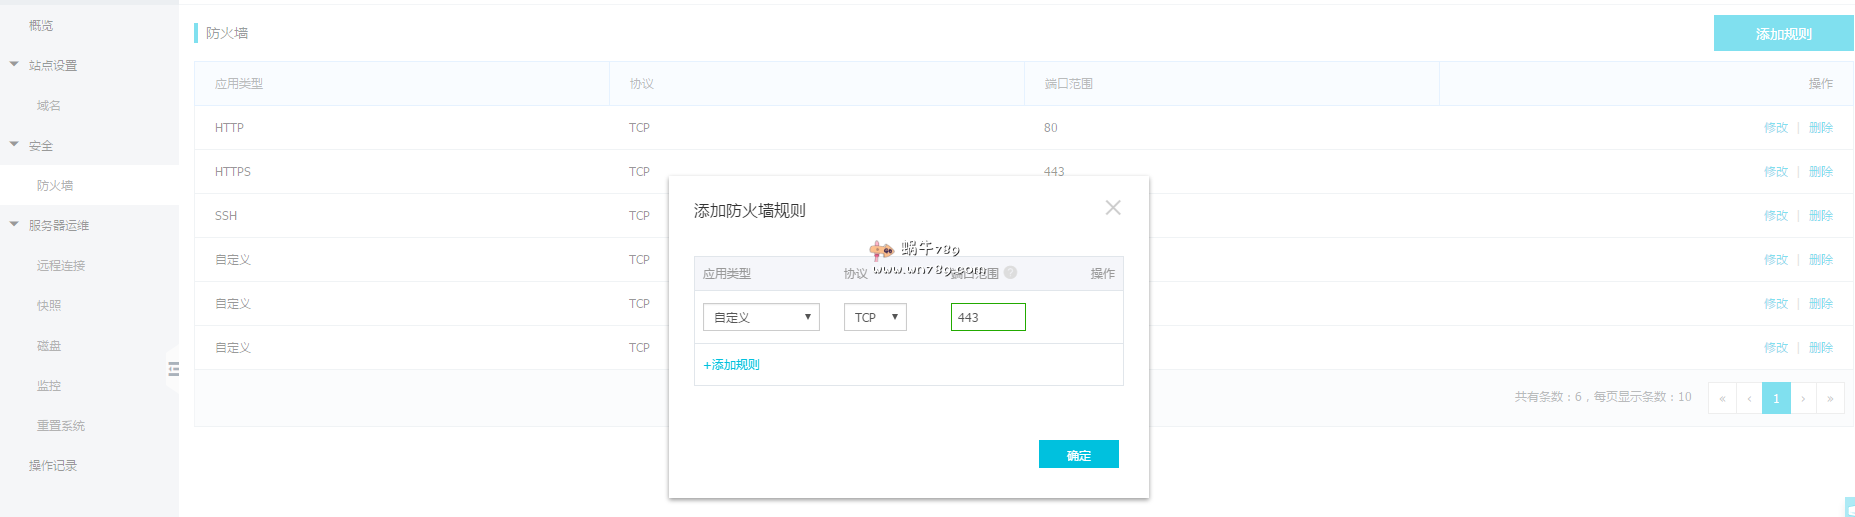1855x517 pixels.
Task: Click 删除 for the HTTP rule row
Action: (x=1820, y=128)
